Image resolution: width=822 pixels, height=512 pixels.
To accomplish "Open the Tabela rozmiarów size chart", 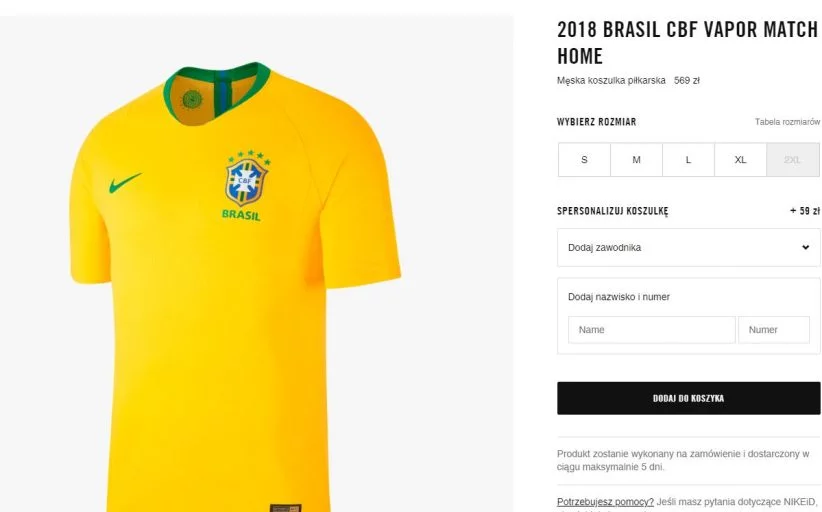I will [x=787, y=122].
